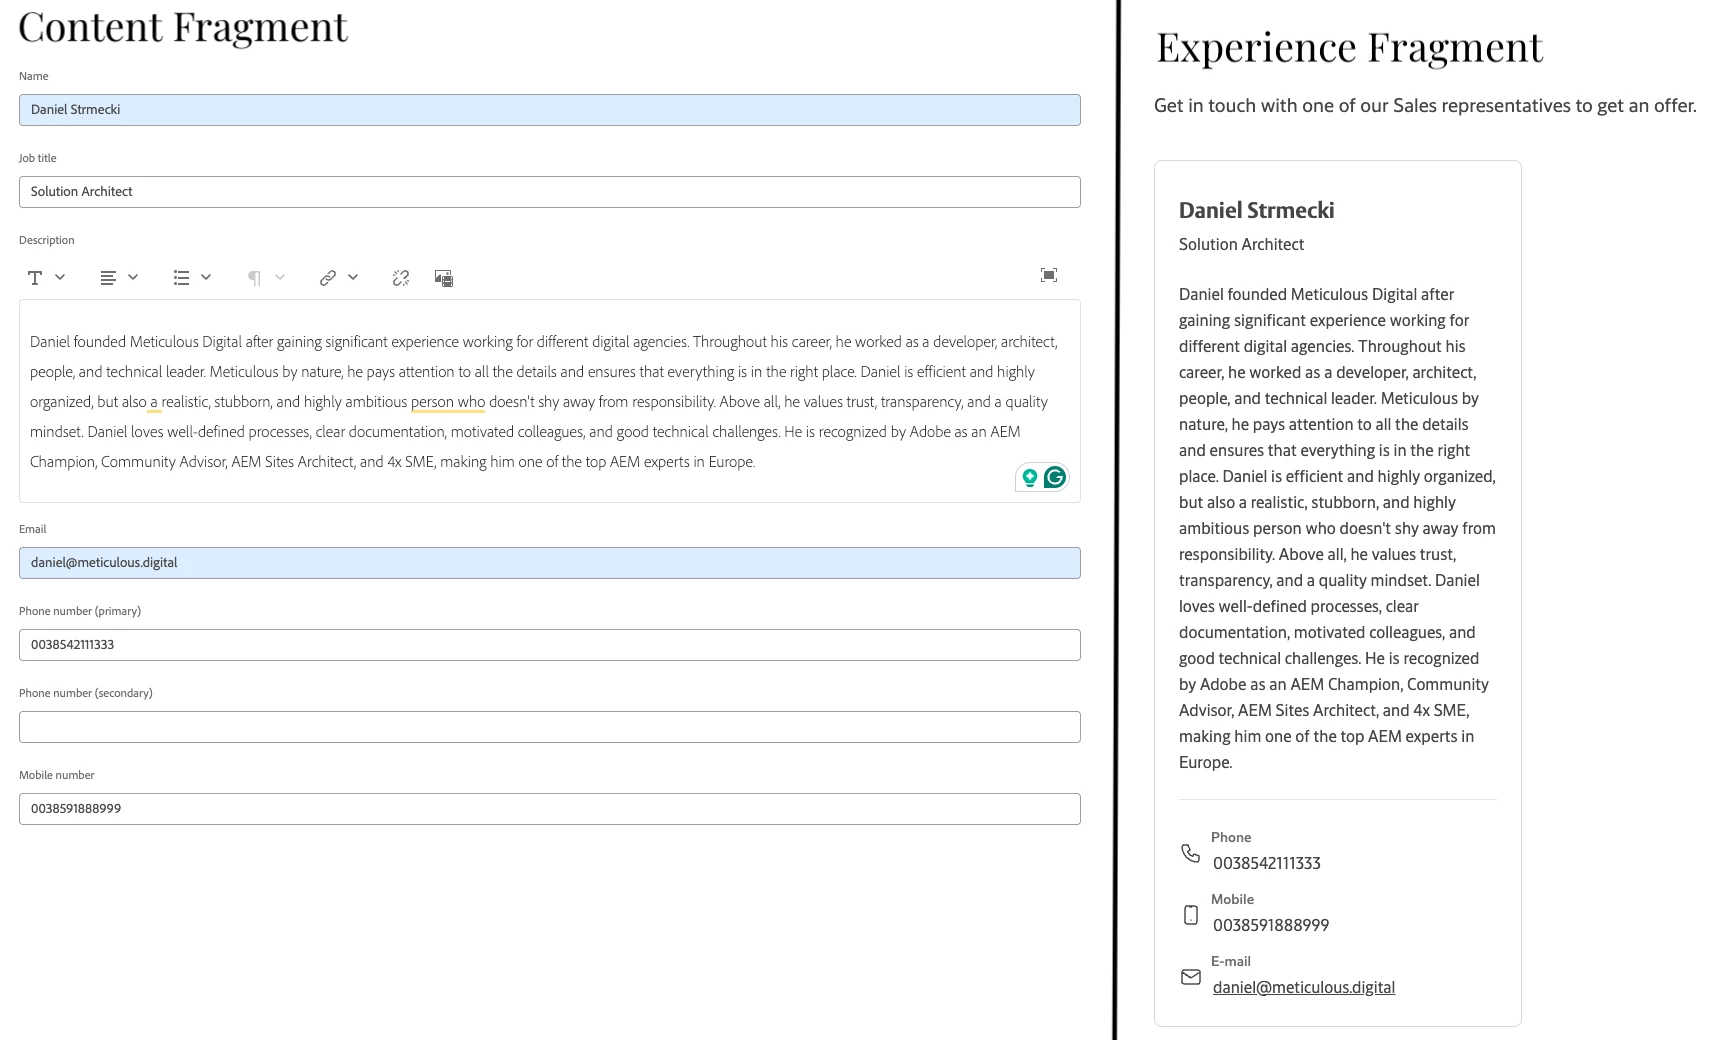Image resolution: width=1719 pixels, height=1040 pixels.
Task: Click the Mobile label in card
Action: 1232,899
